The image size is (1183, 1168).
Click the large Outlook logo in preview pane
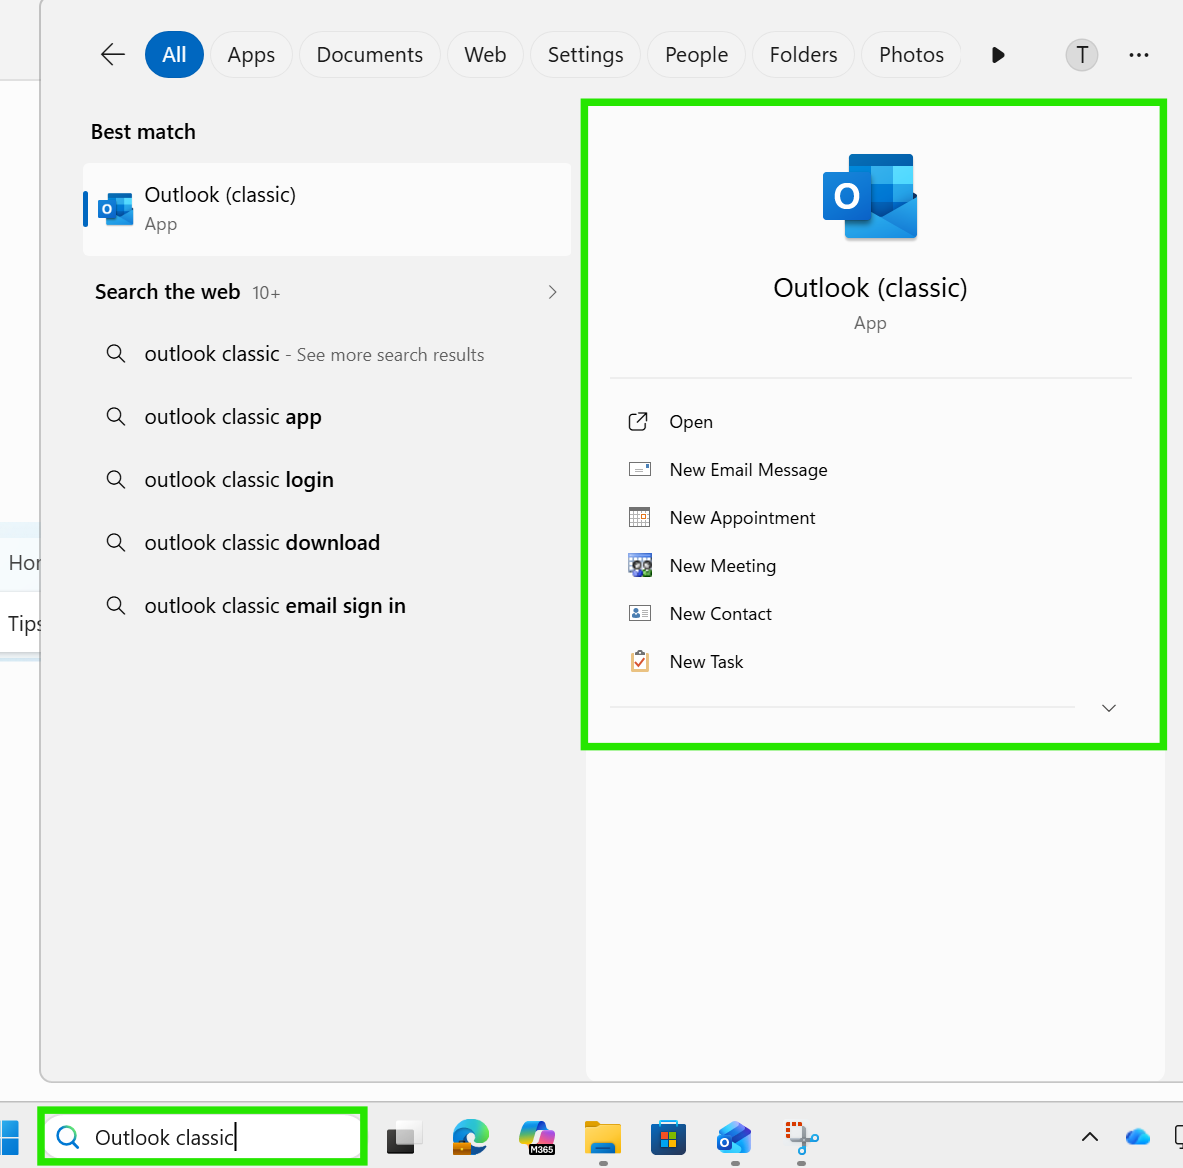coord(870,196)
